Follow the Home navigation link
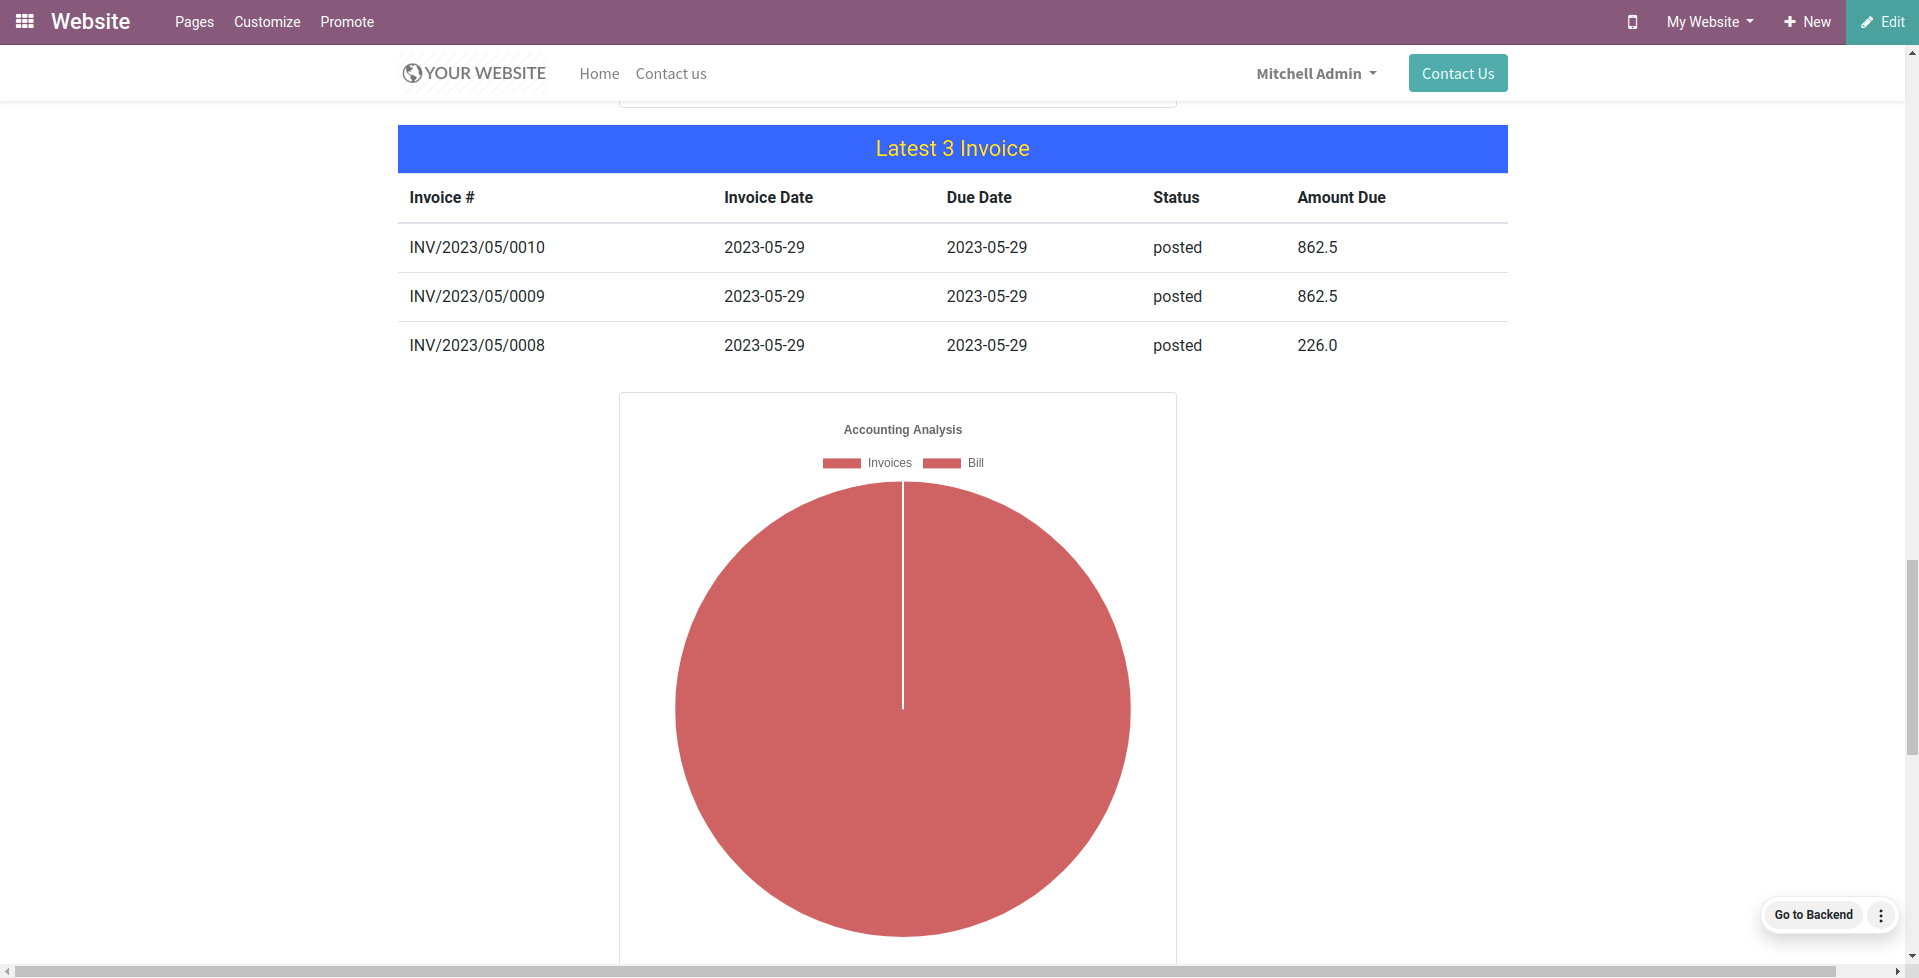This screenshot has width=1919, height=978. coord(599,74)
